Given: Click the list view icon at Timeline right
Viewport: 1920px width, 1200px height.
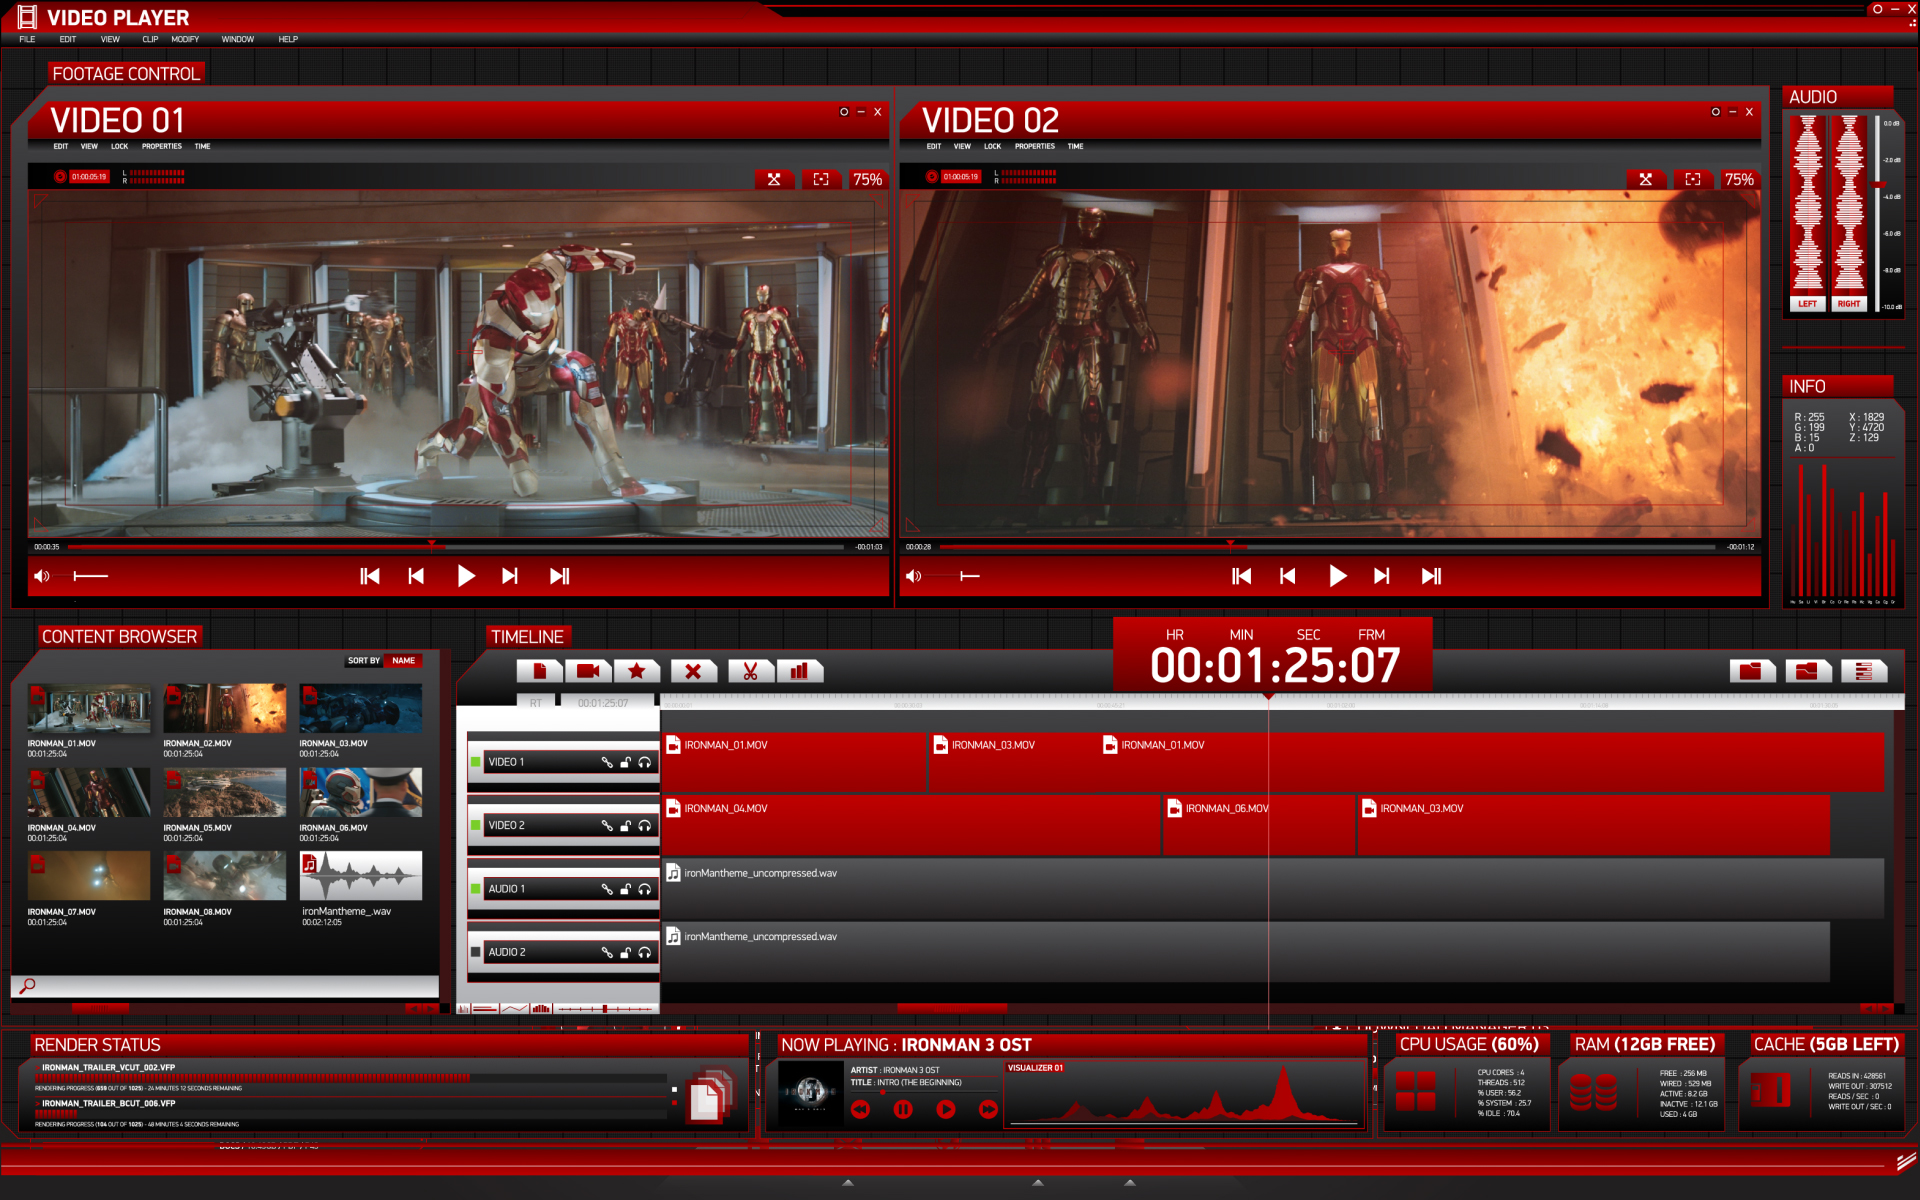Looking at the screenshot, I should [x=1863, y=671].
